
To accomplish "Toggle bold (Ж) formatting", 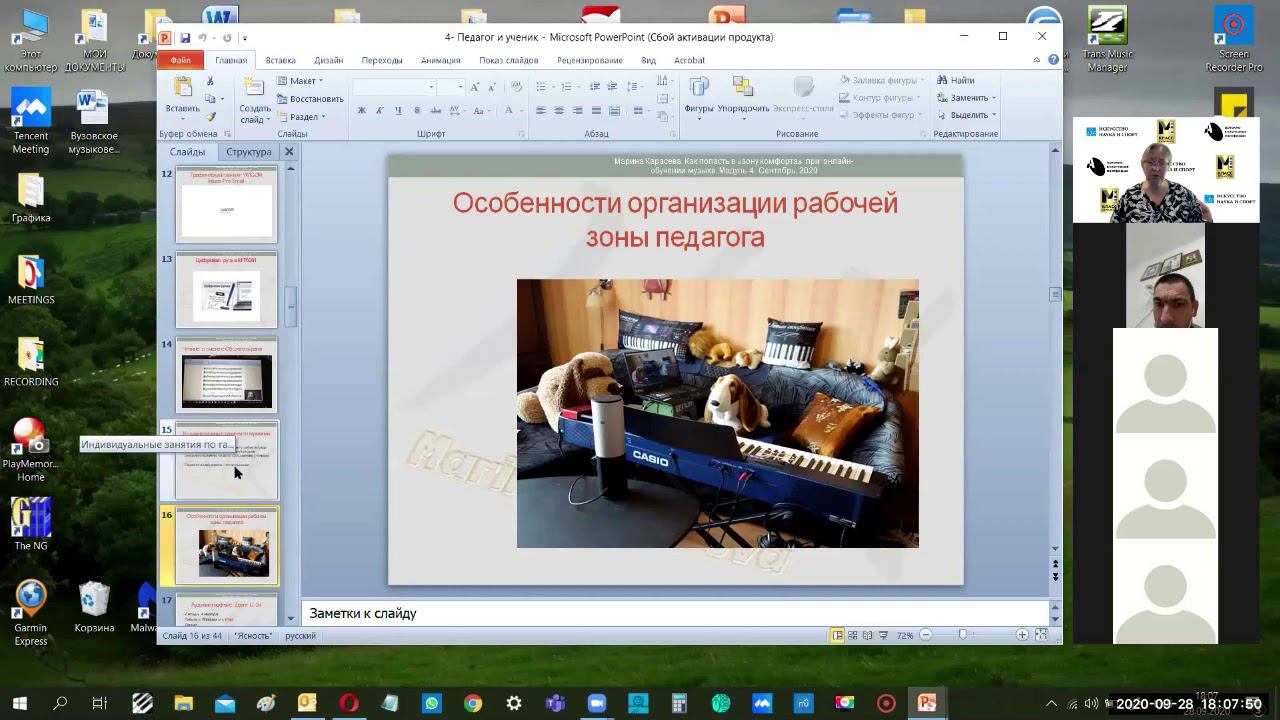I will 361,110.
